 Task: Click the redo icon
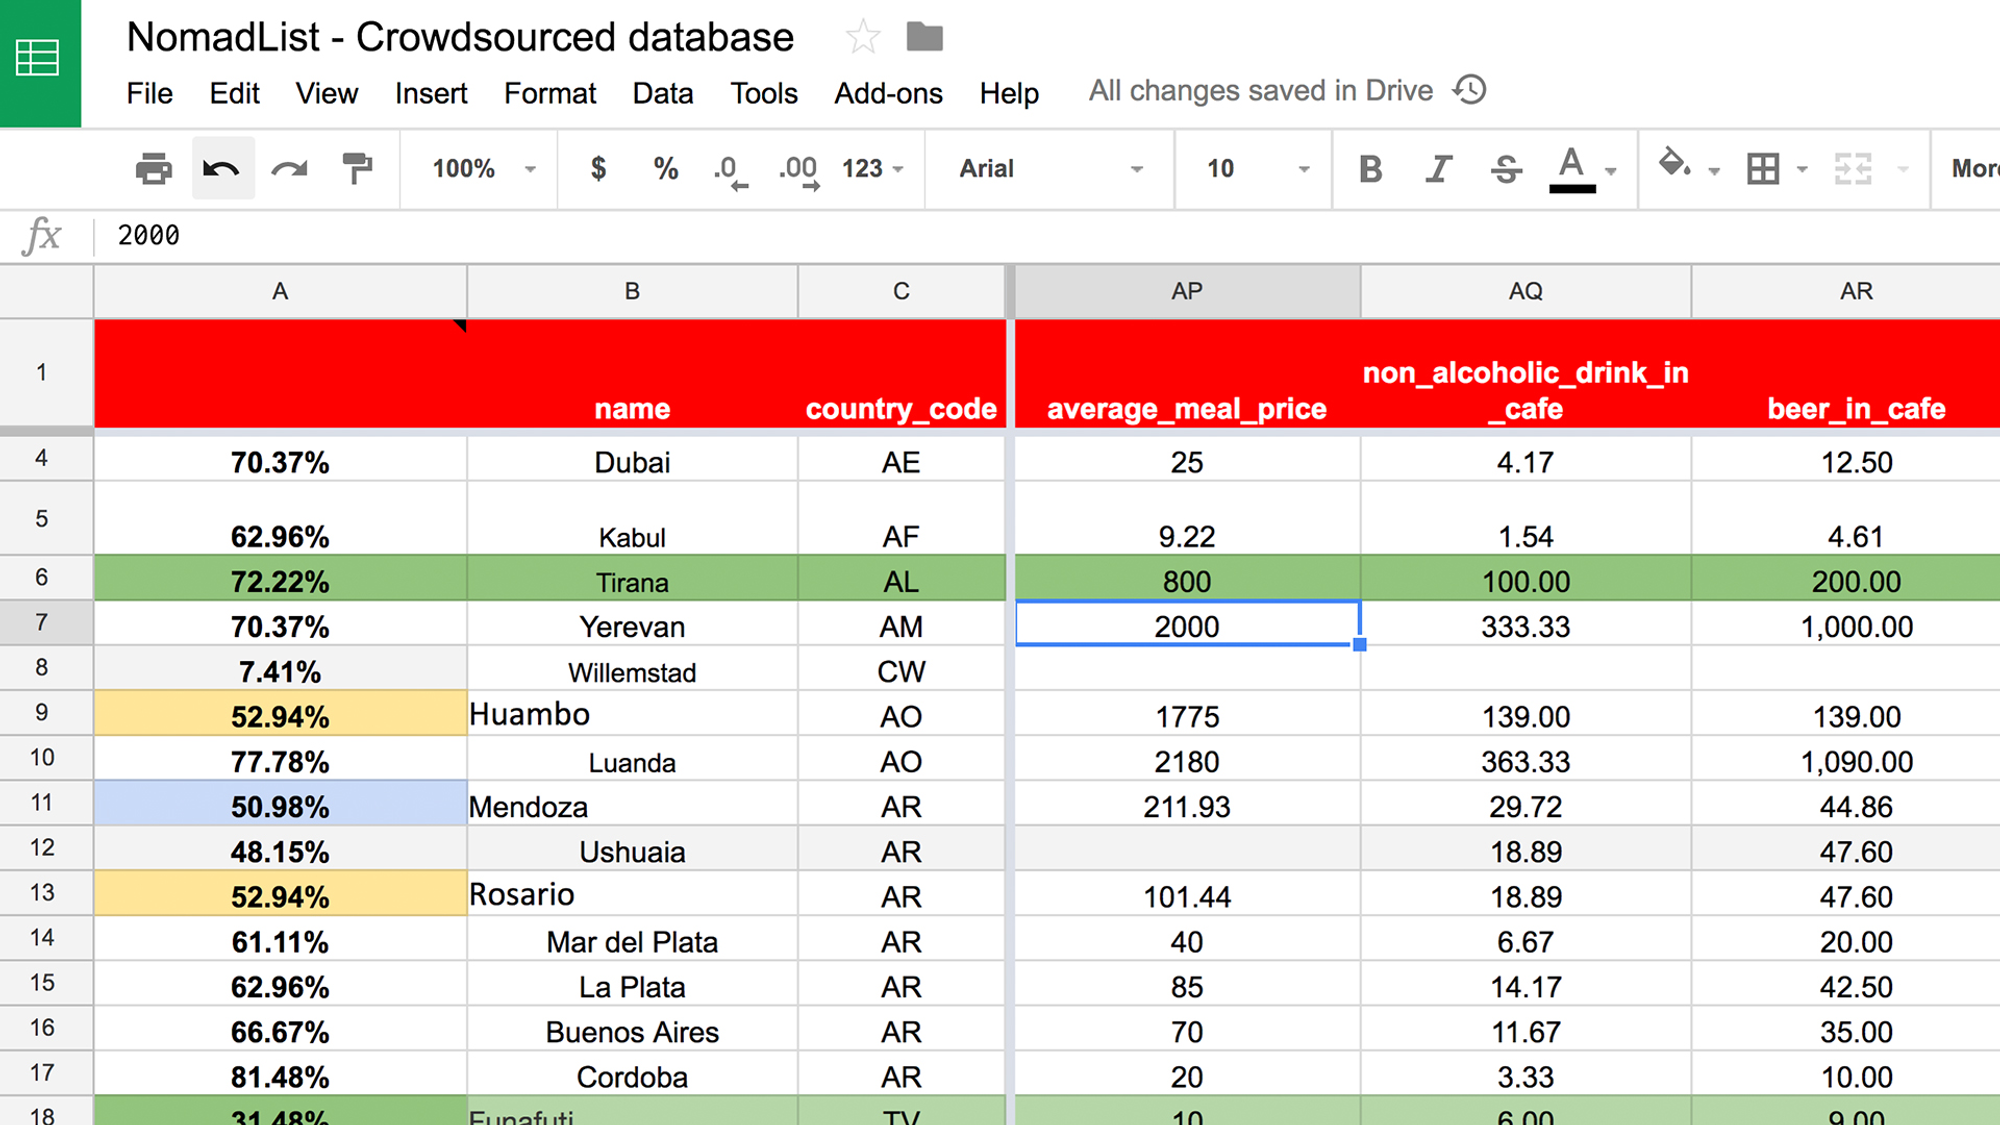[288, 168]
